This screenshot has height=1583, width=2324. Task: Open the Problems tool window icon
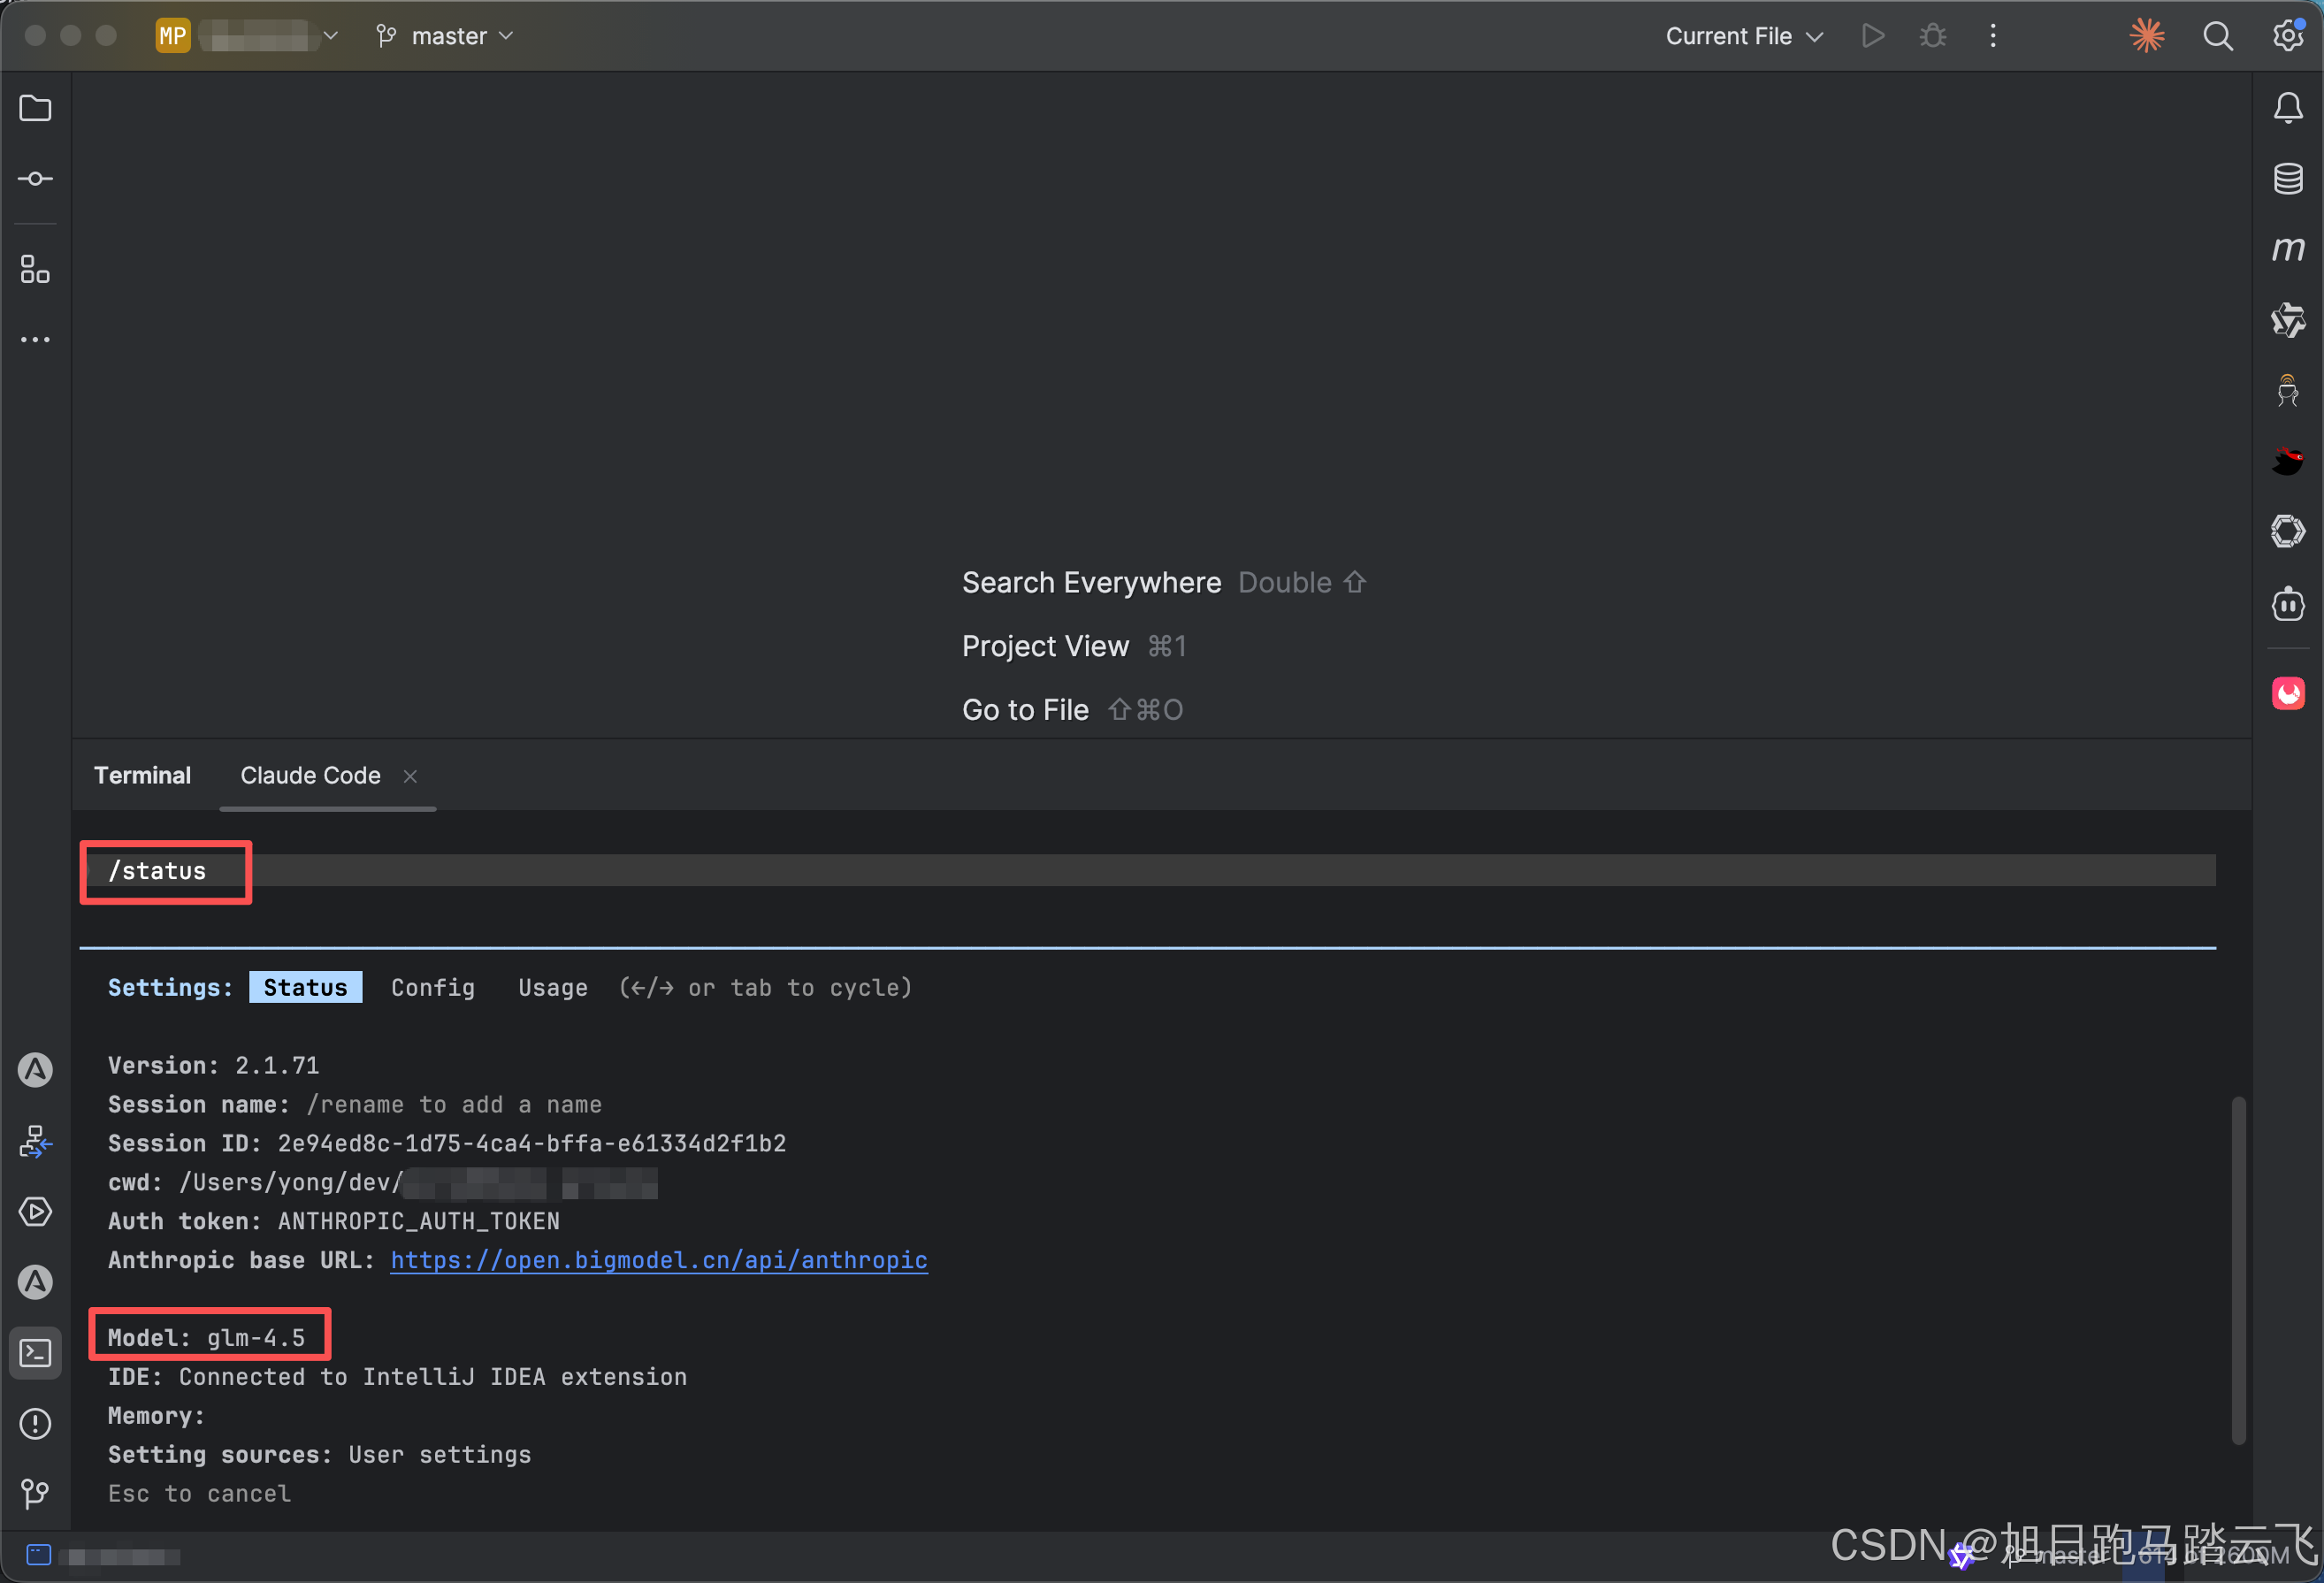pyautogui.click(x=35, y=1423)
